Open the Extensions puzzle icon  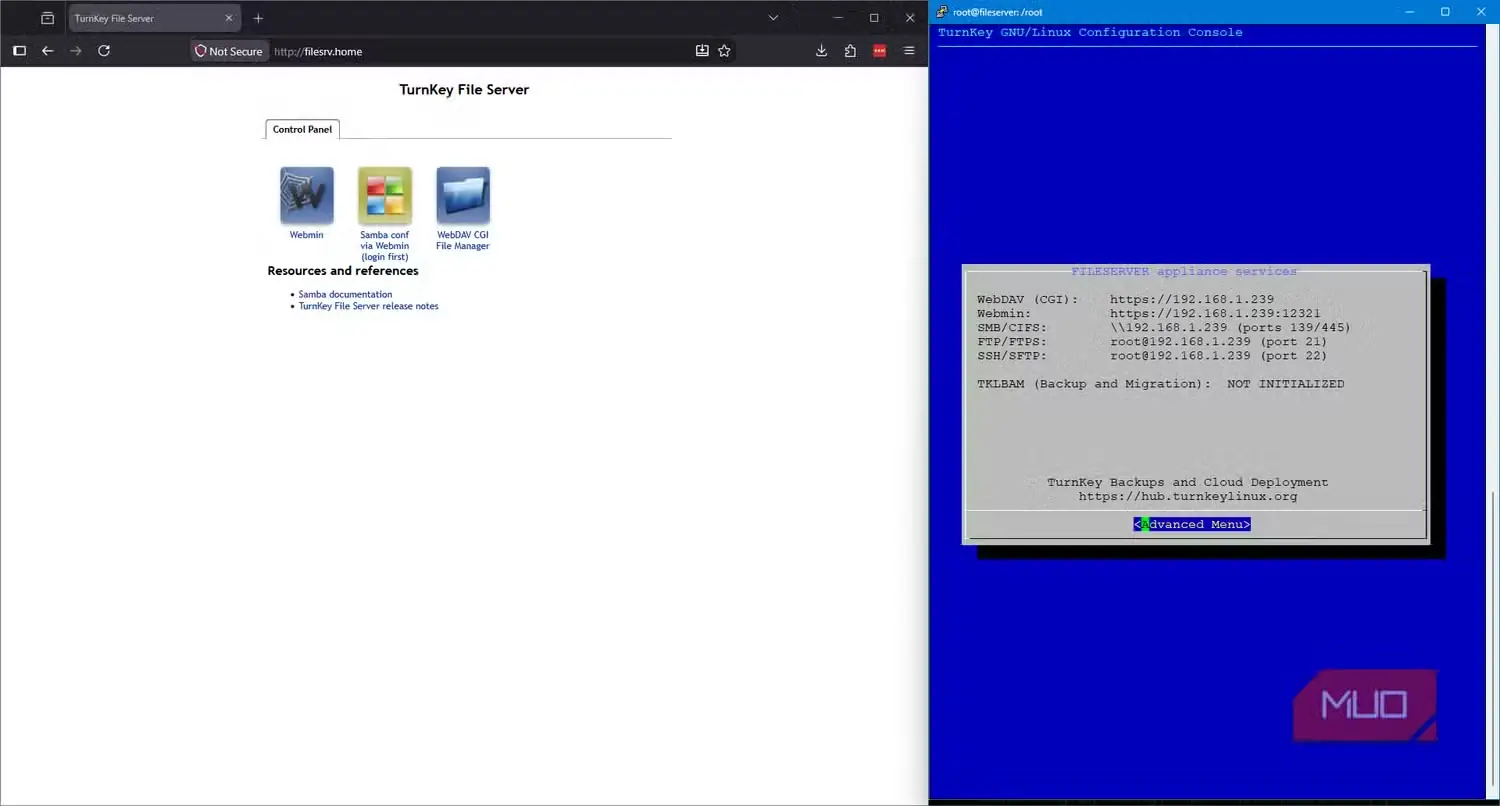click(850, 51)
